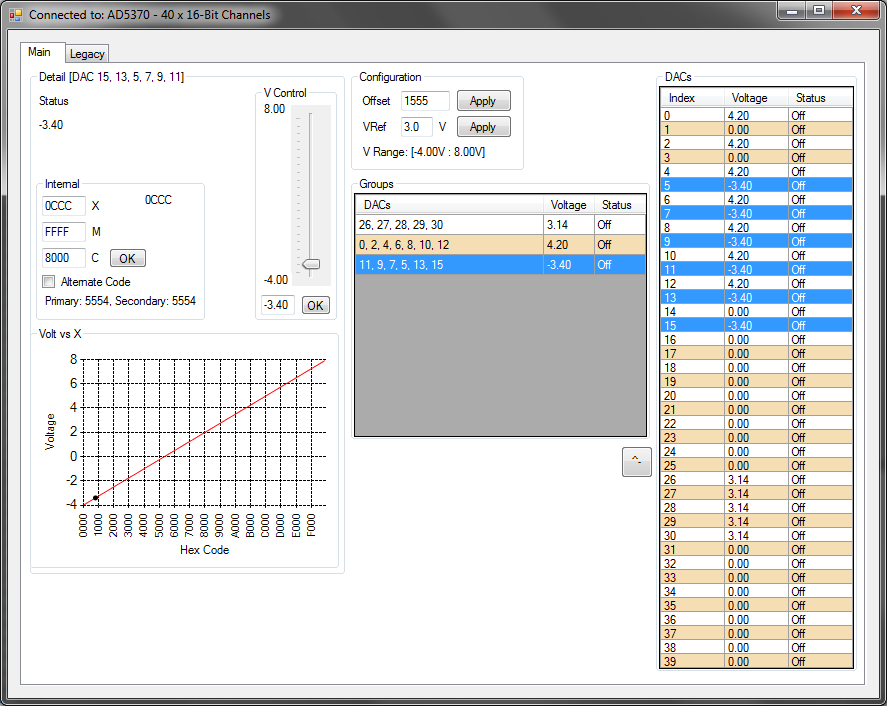The image size is (887, 706).
Task: Select group row 26, 27, 28, 29, 30
Action: tap(500, 225)
